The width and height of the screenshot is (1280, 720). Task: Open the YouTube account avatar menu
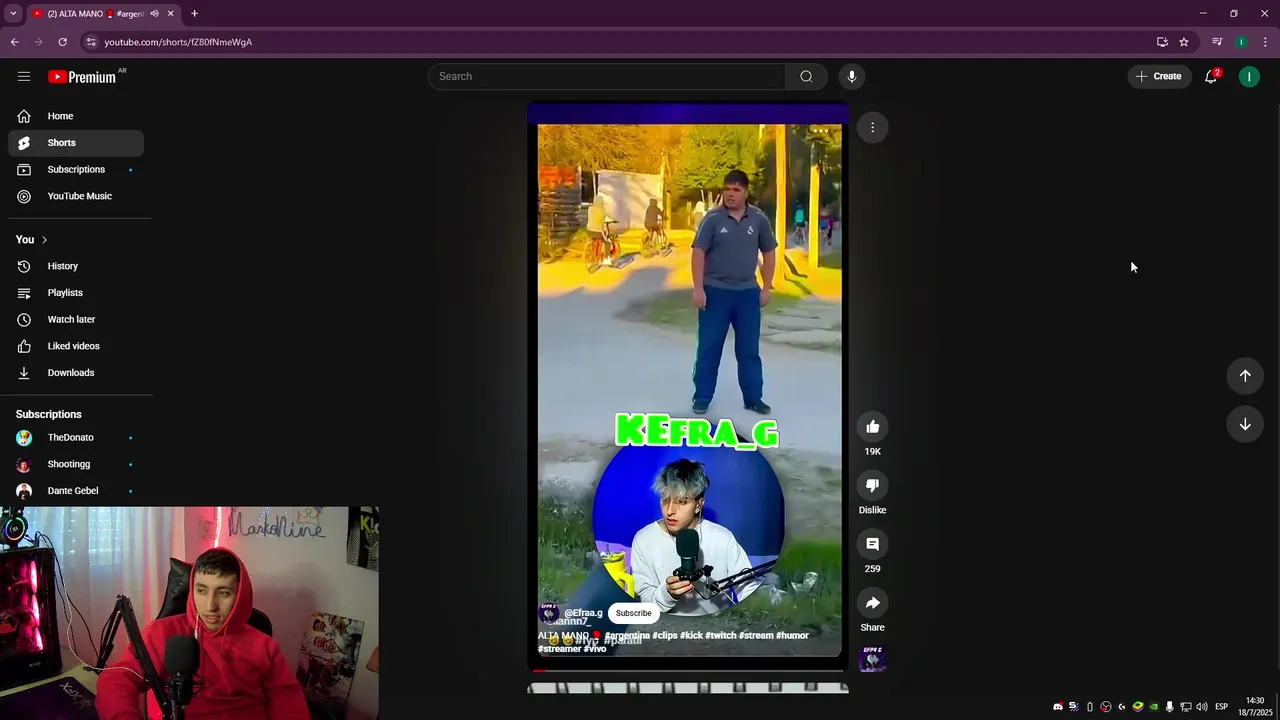click(x=1249, y=76)
